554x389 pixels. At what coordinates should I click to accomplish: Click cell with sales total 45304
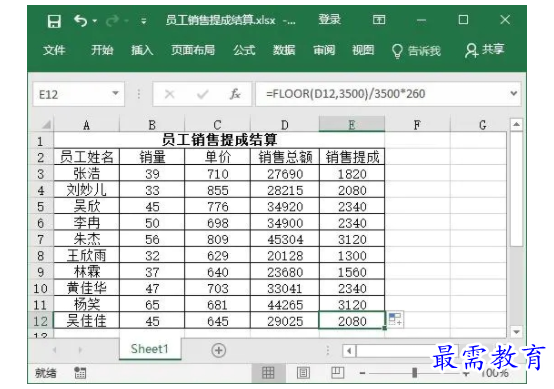(285, 239)
